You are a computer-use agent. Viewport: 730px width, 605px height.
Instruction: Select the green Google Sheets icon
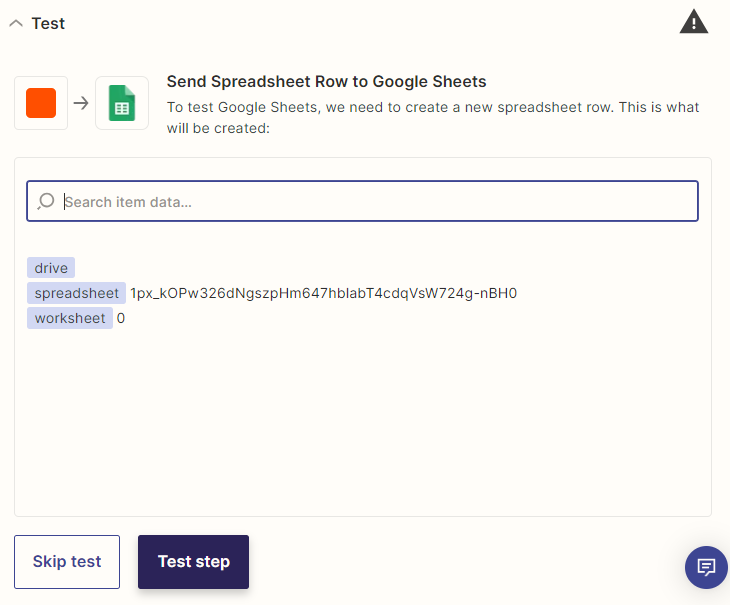(122, 103)
